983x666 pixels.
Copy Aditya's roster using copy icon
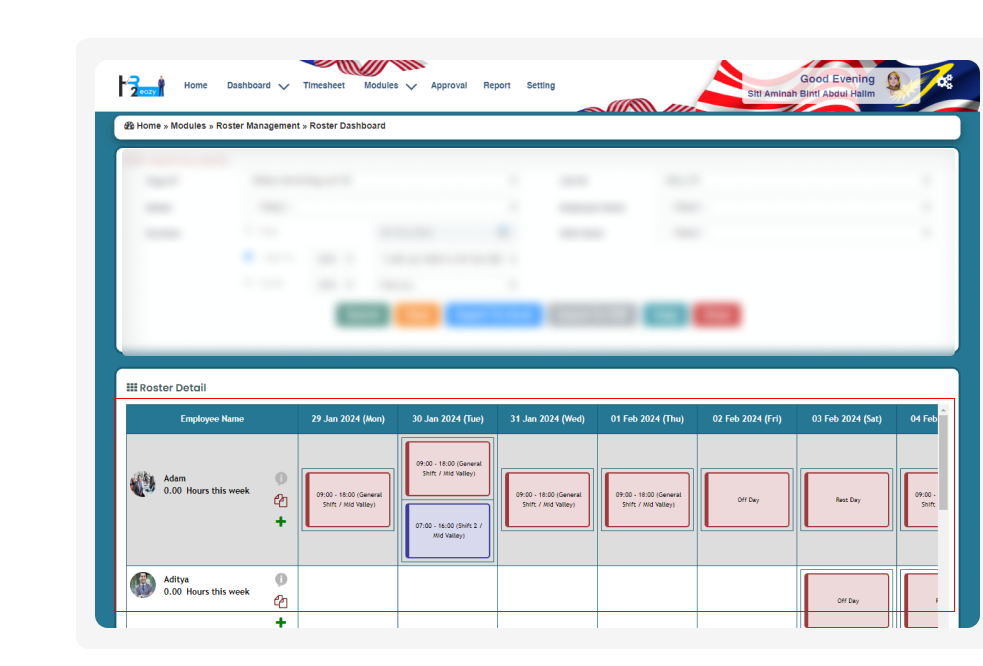281,601
